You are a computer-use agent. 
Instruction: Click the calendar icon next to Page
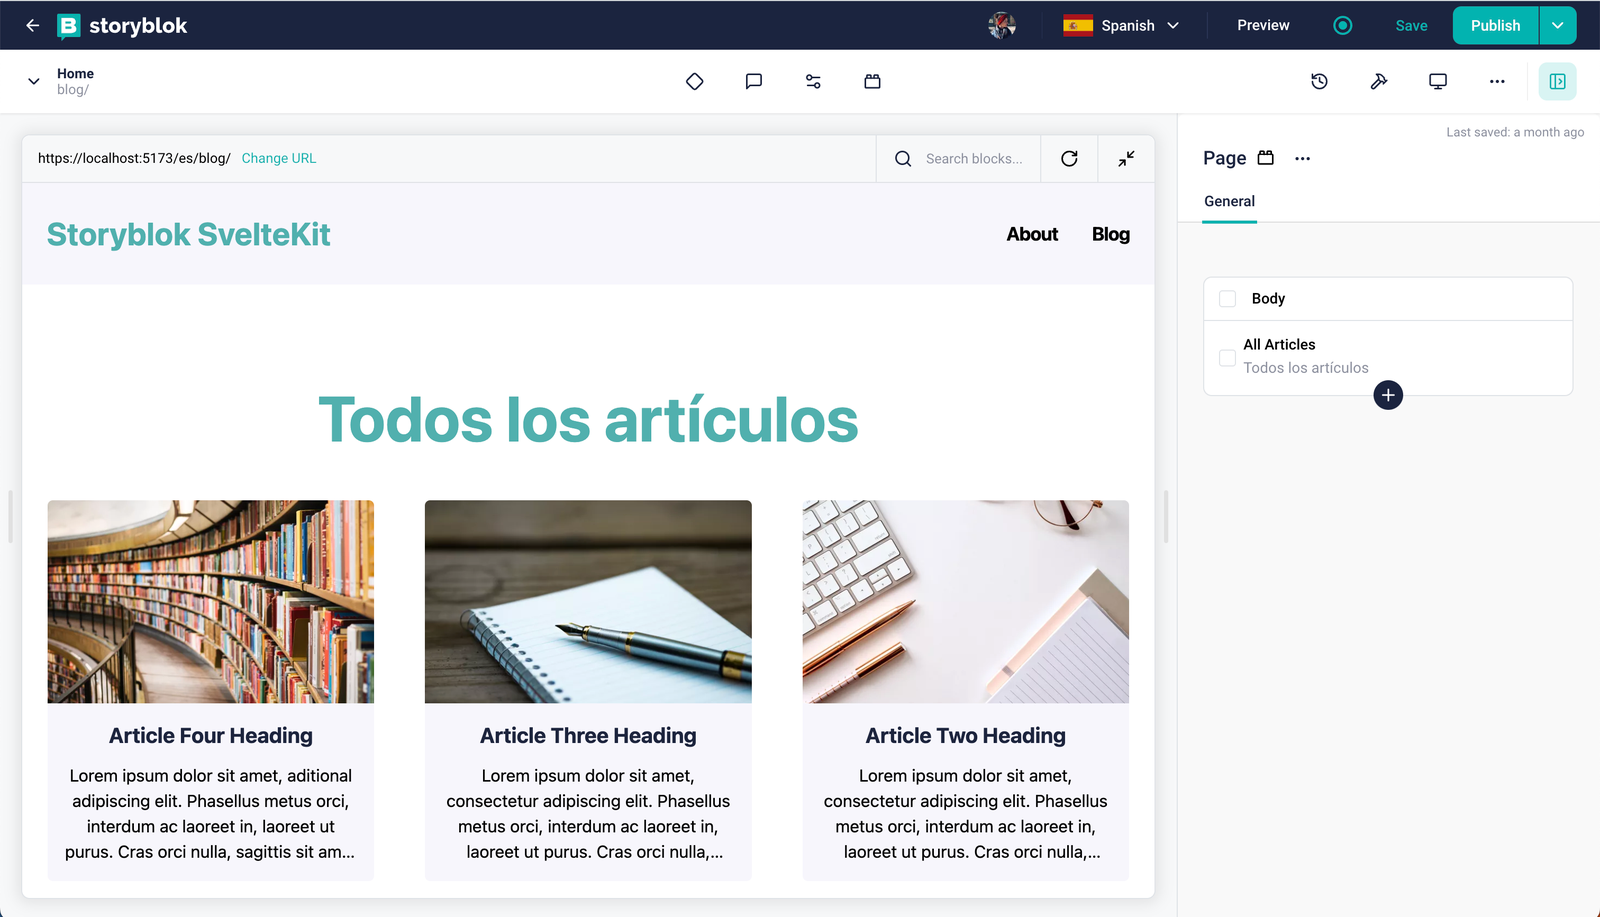point(1266,158)
